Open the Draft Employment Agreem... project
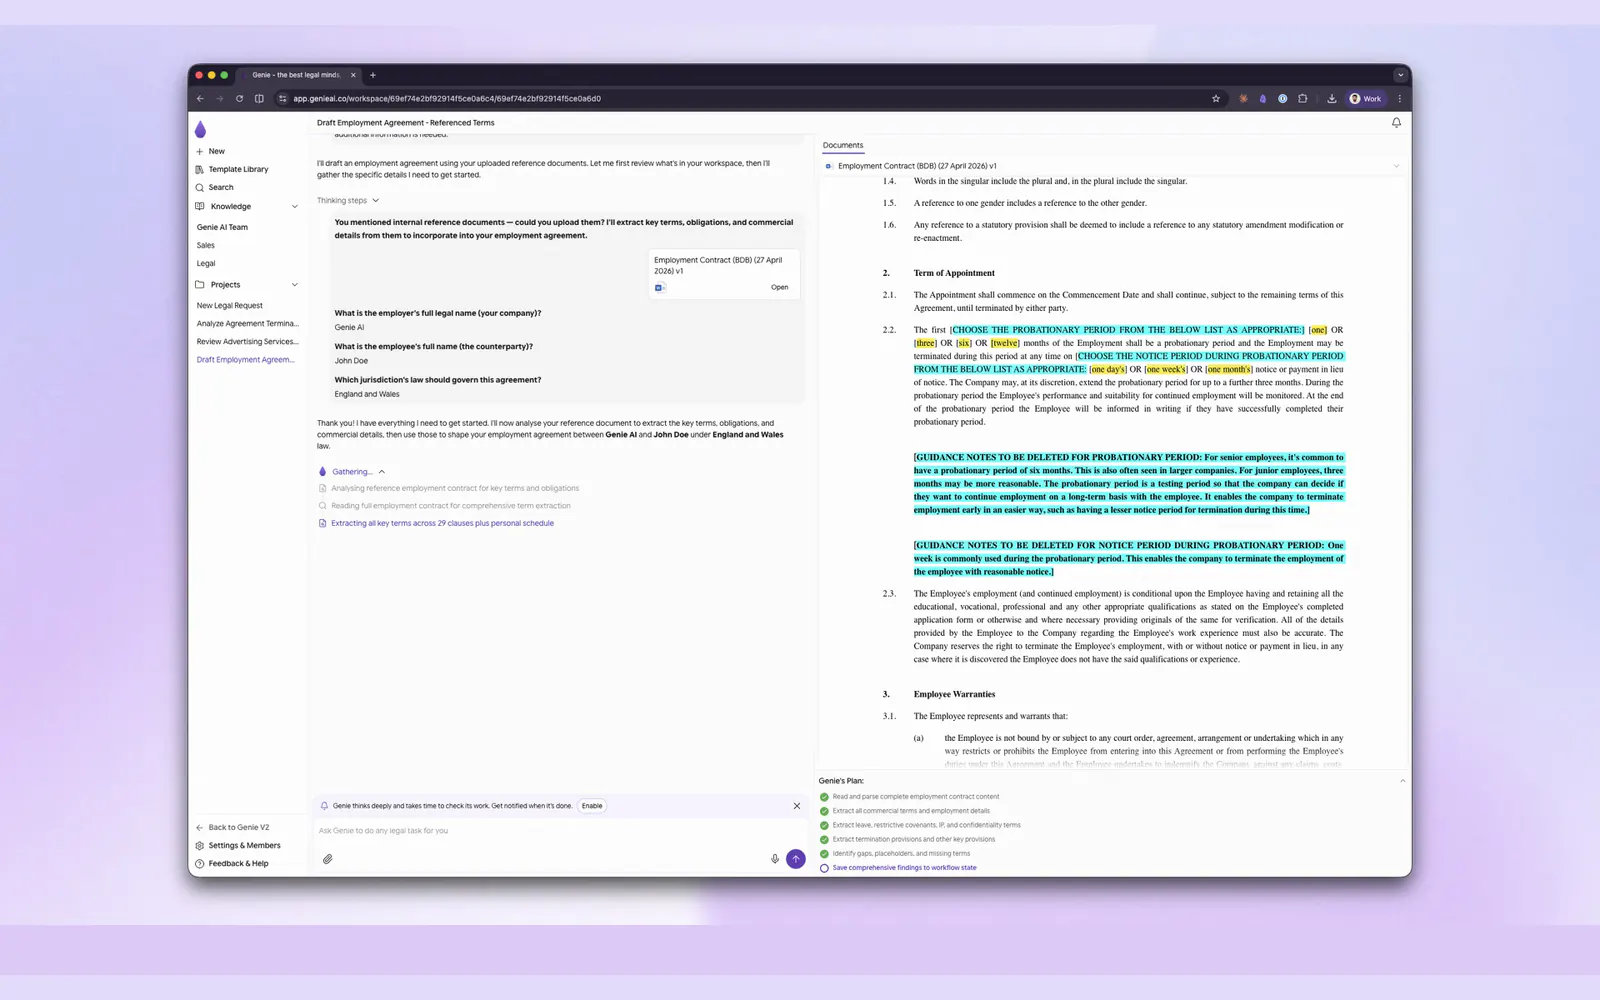The width and height of the screenshot is (1600, 1000). point(245,359)
